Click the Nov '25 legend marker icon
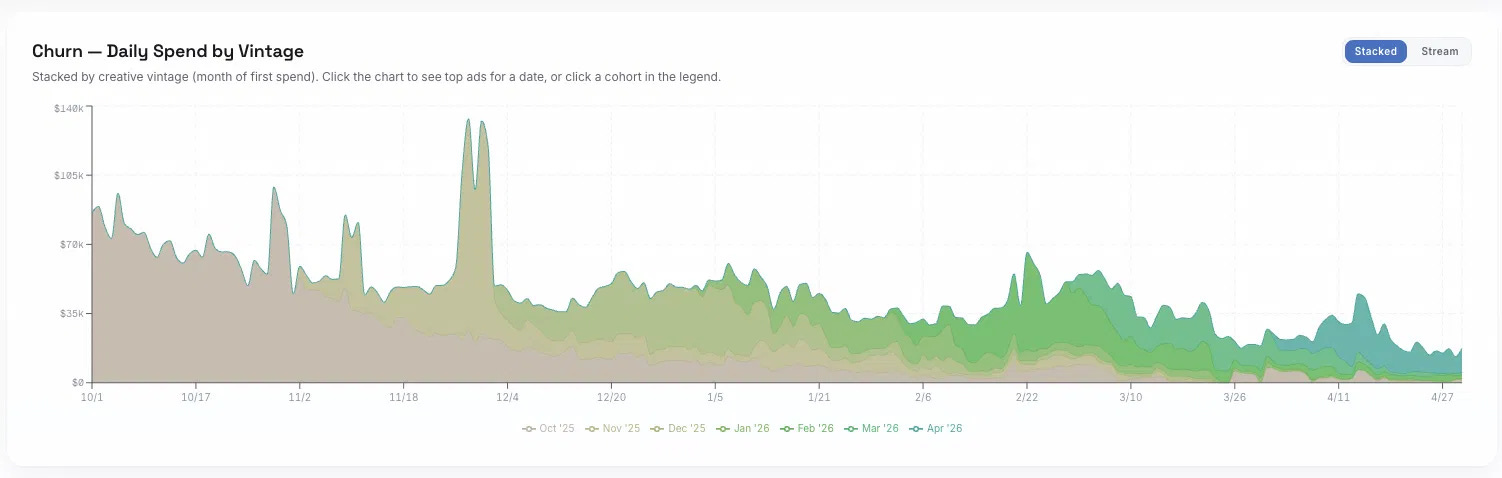Image resolution: width=1502 pixels, height=478 pixels. pyautogui.click(x=592, y=429)
